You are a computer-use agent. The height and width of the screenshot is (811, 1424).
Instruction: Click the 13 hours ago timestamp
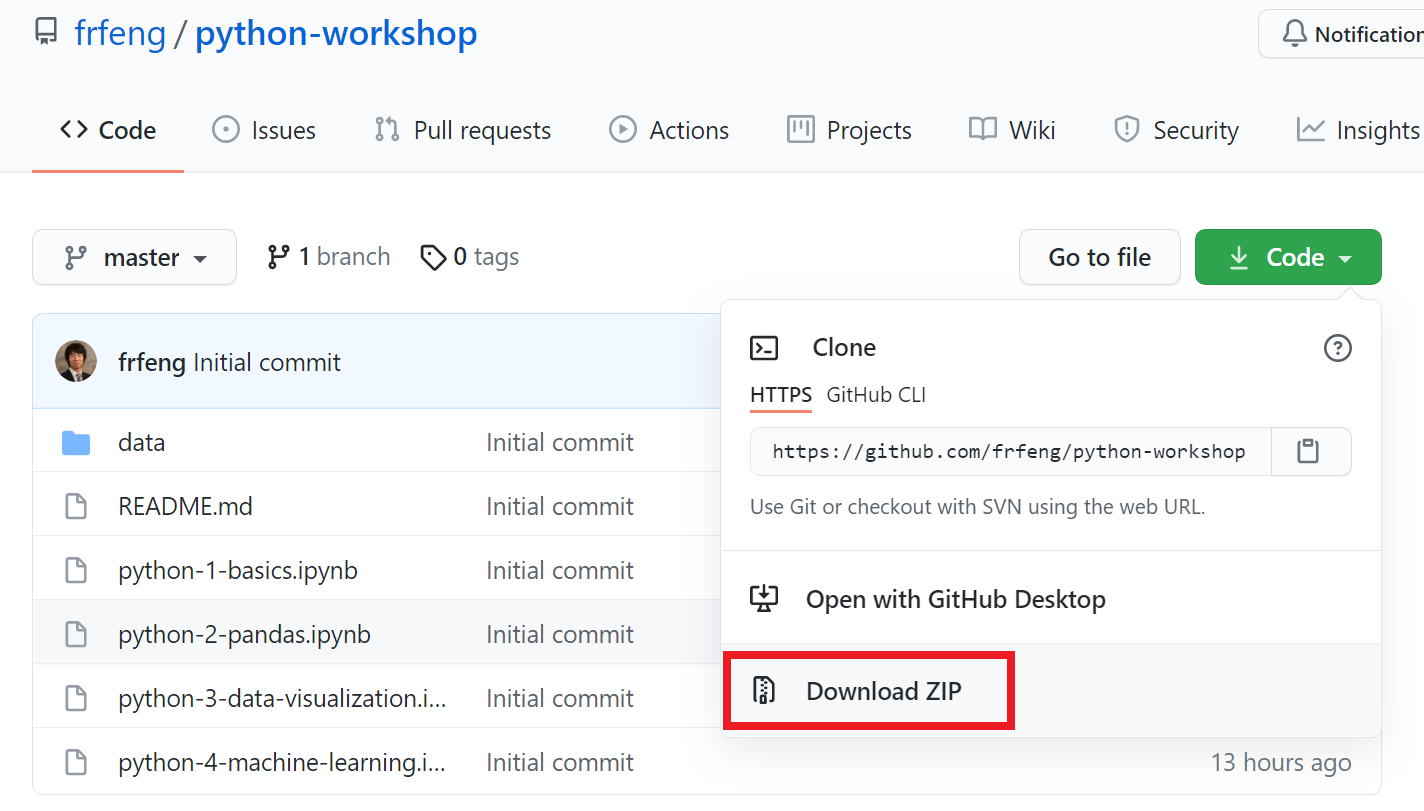[1281, 762]
